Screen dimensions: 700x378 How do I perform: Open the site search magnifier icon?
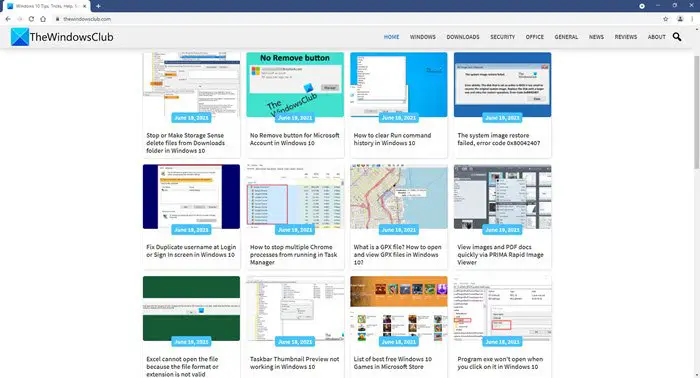click(677, 37)
